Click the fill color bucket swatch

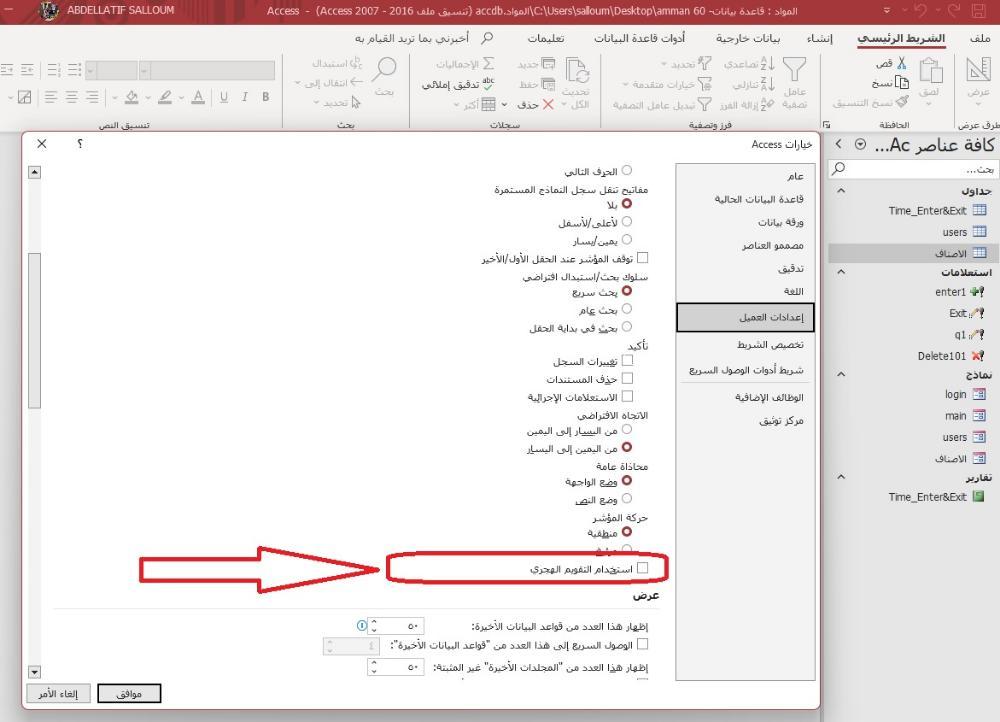[131, 97]
